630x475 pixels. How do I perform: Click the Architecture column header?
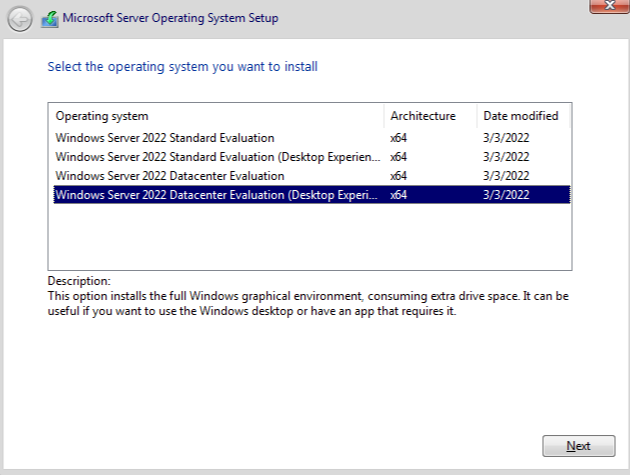[431, 116]
